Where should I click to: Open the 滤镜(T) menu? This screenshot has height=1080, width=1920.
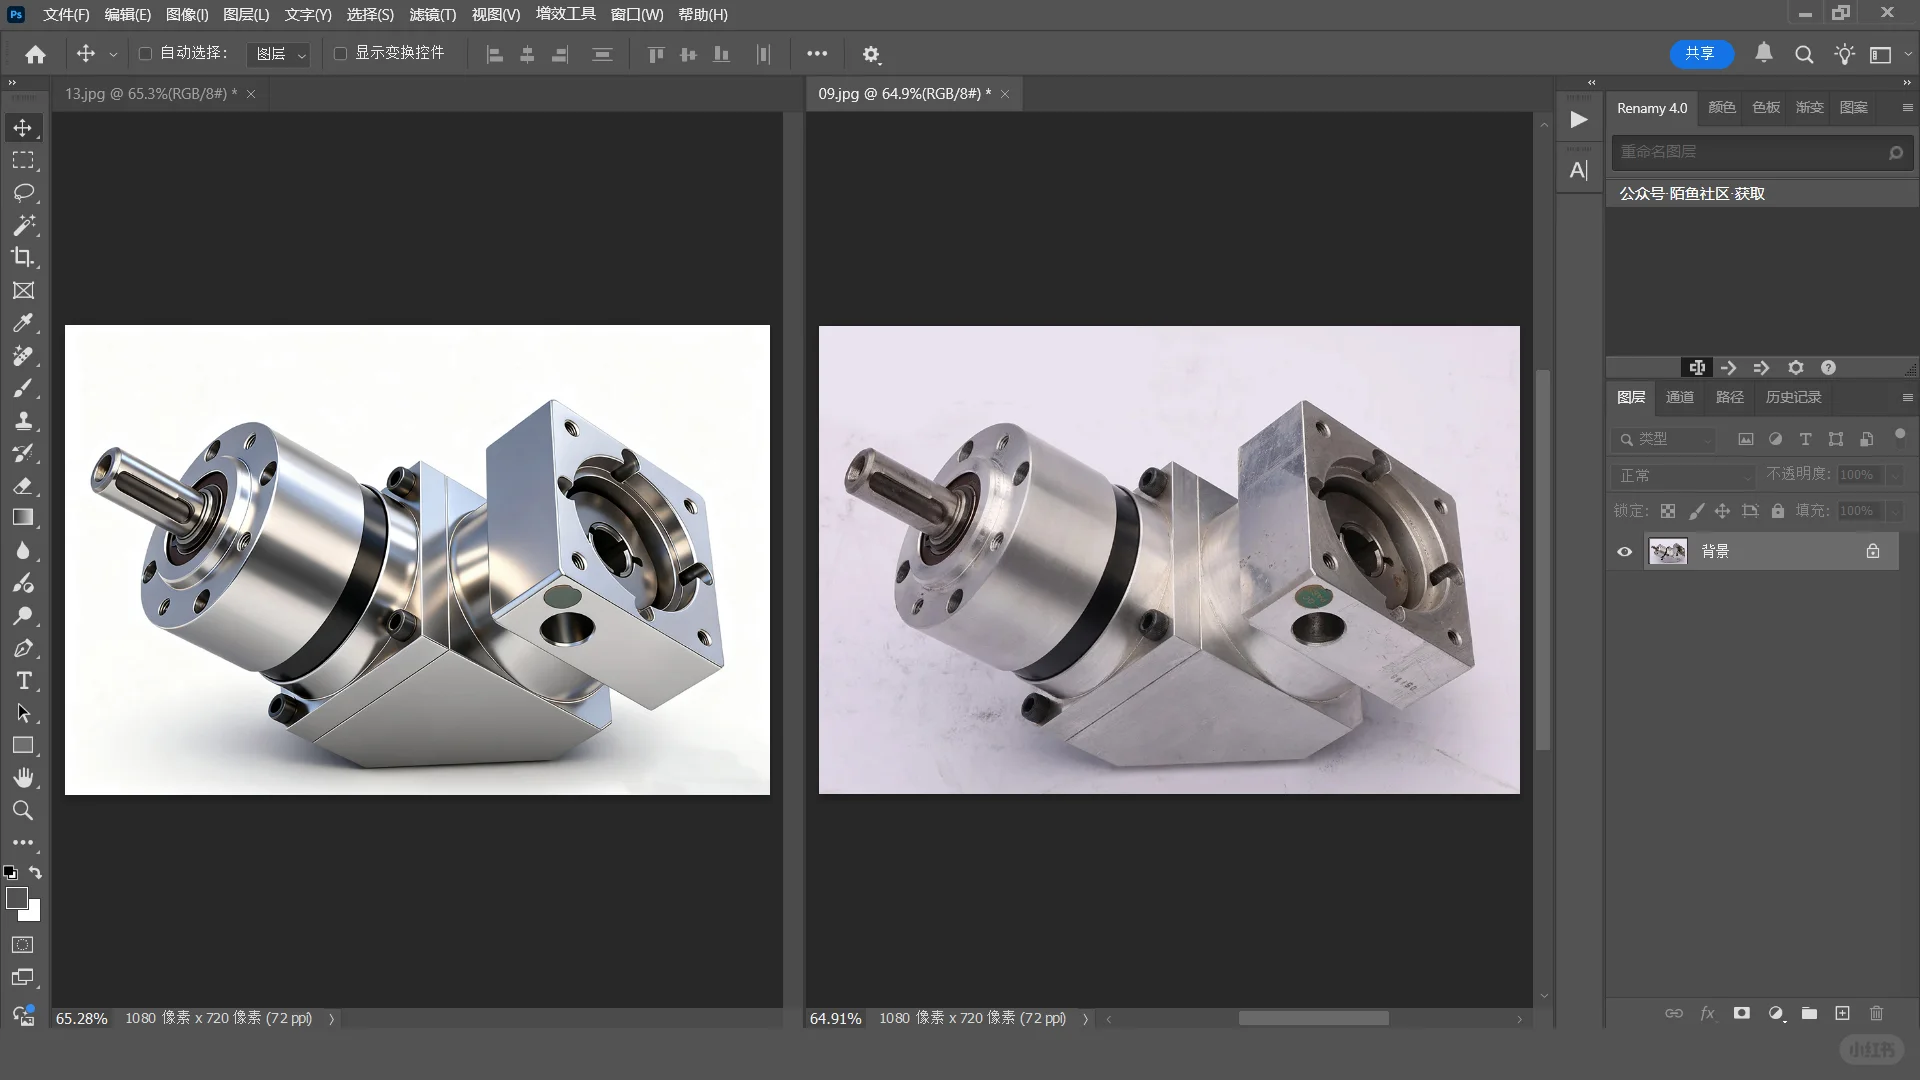pyautogui.click(x=432, y=15)
